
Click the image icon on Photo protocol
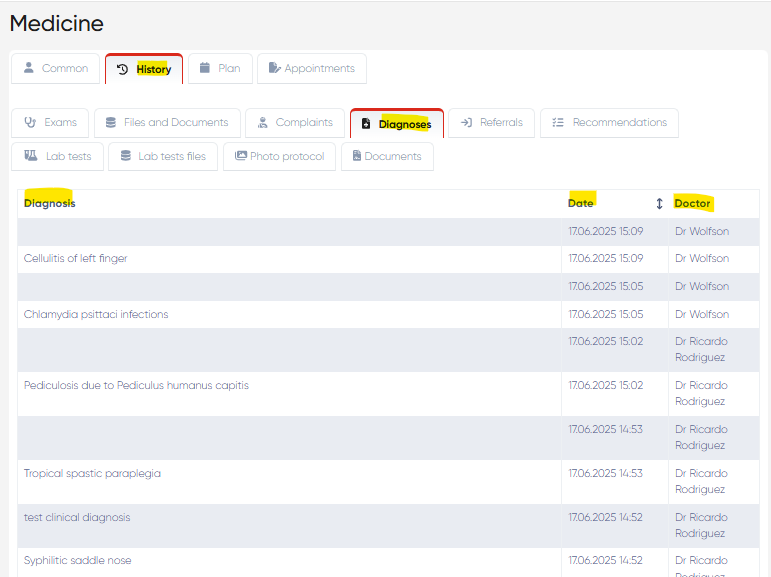tap(240, 157)
